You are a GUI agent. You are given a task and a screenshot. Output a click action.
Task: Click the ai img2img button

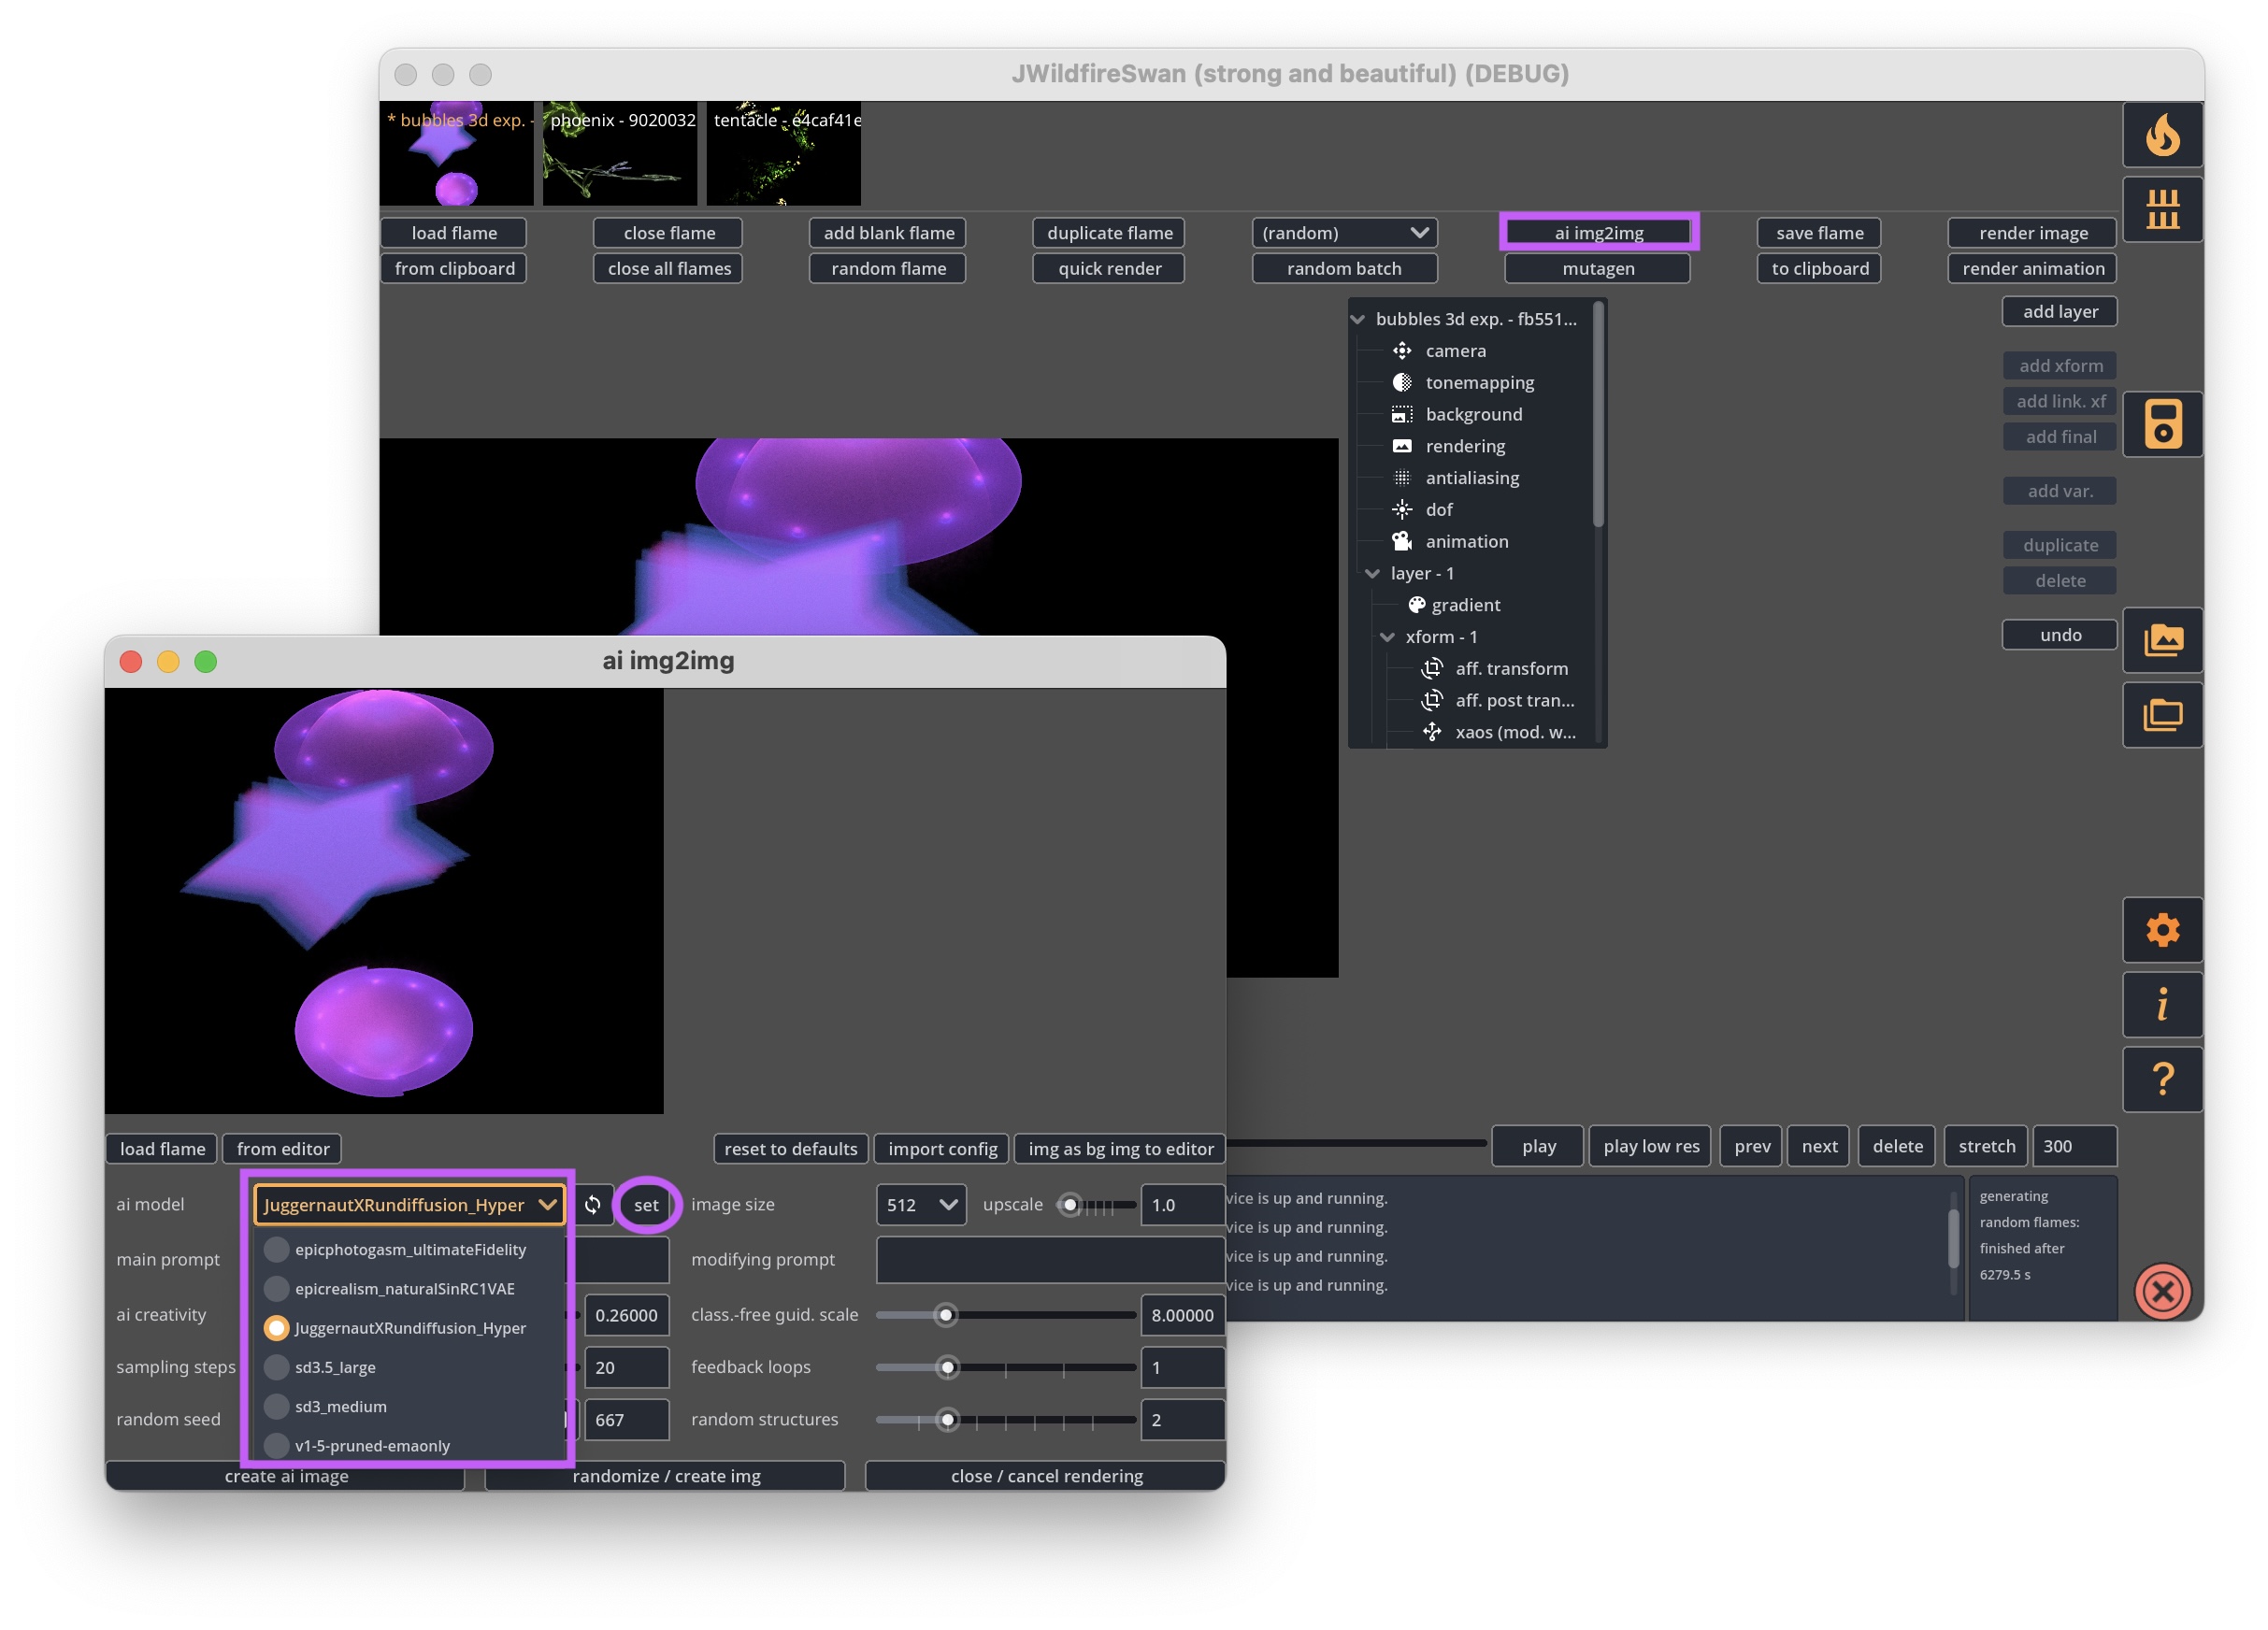pos(1598,233)
